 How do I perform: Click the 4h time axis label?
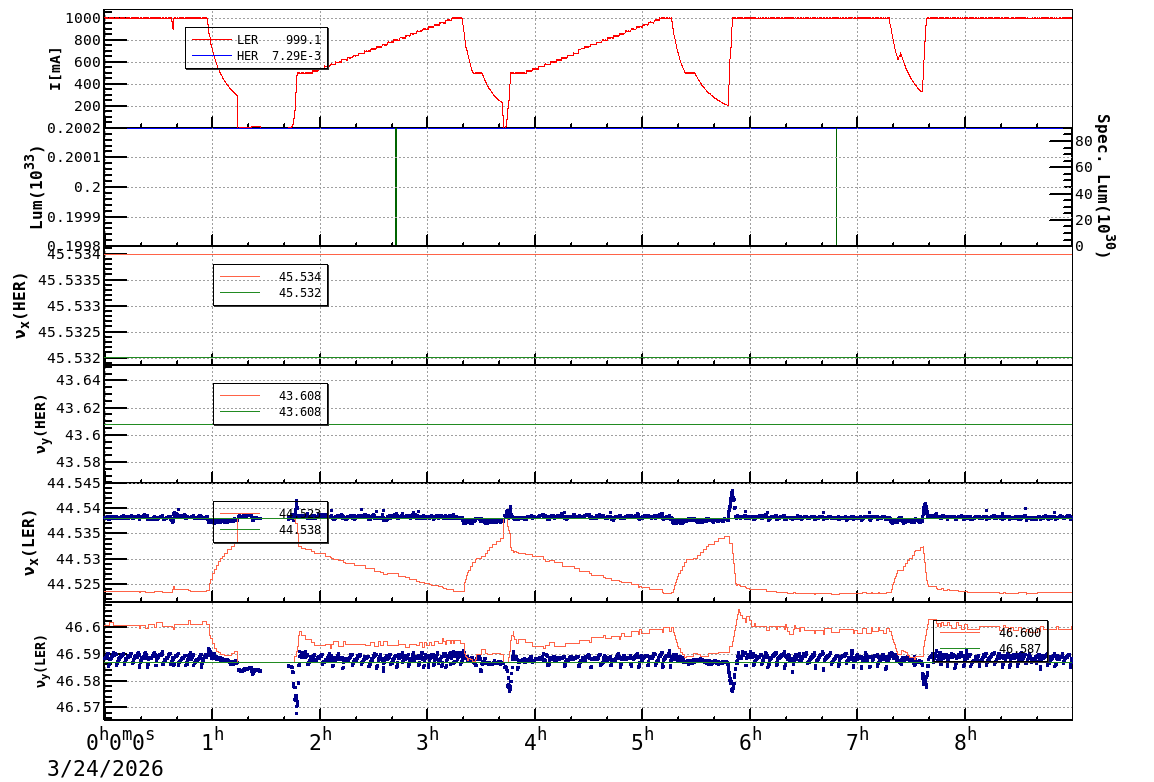click(x=535, y=740)
